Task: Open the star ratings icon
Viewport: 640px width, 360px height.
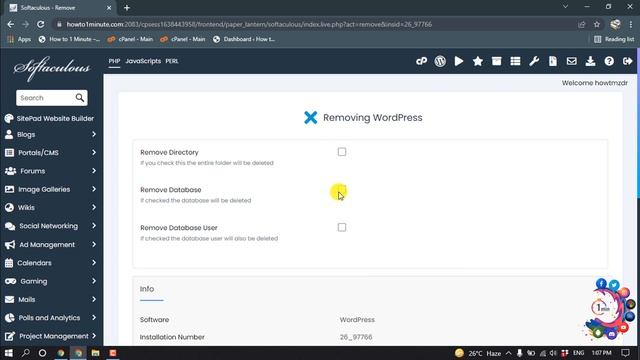Action: click(478, 61)
